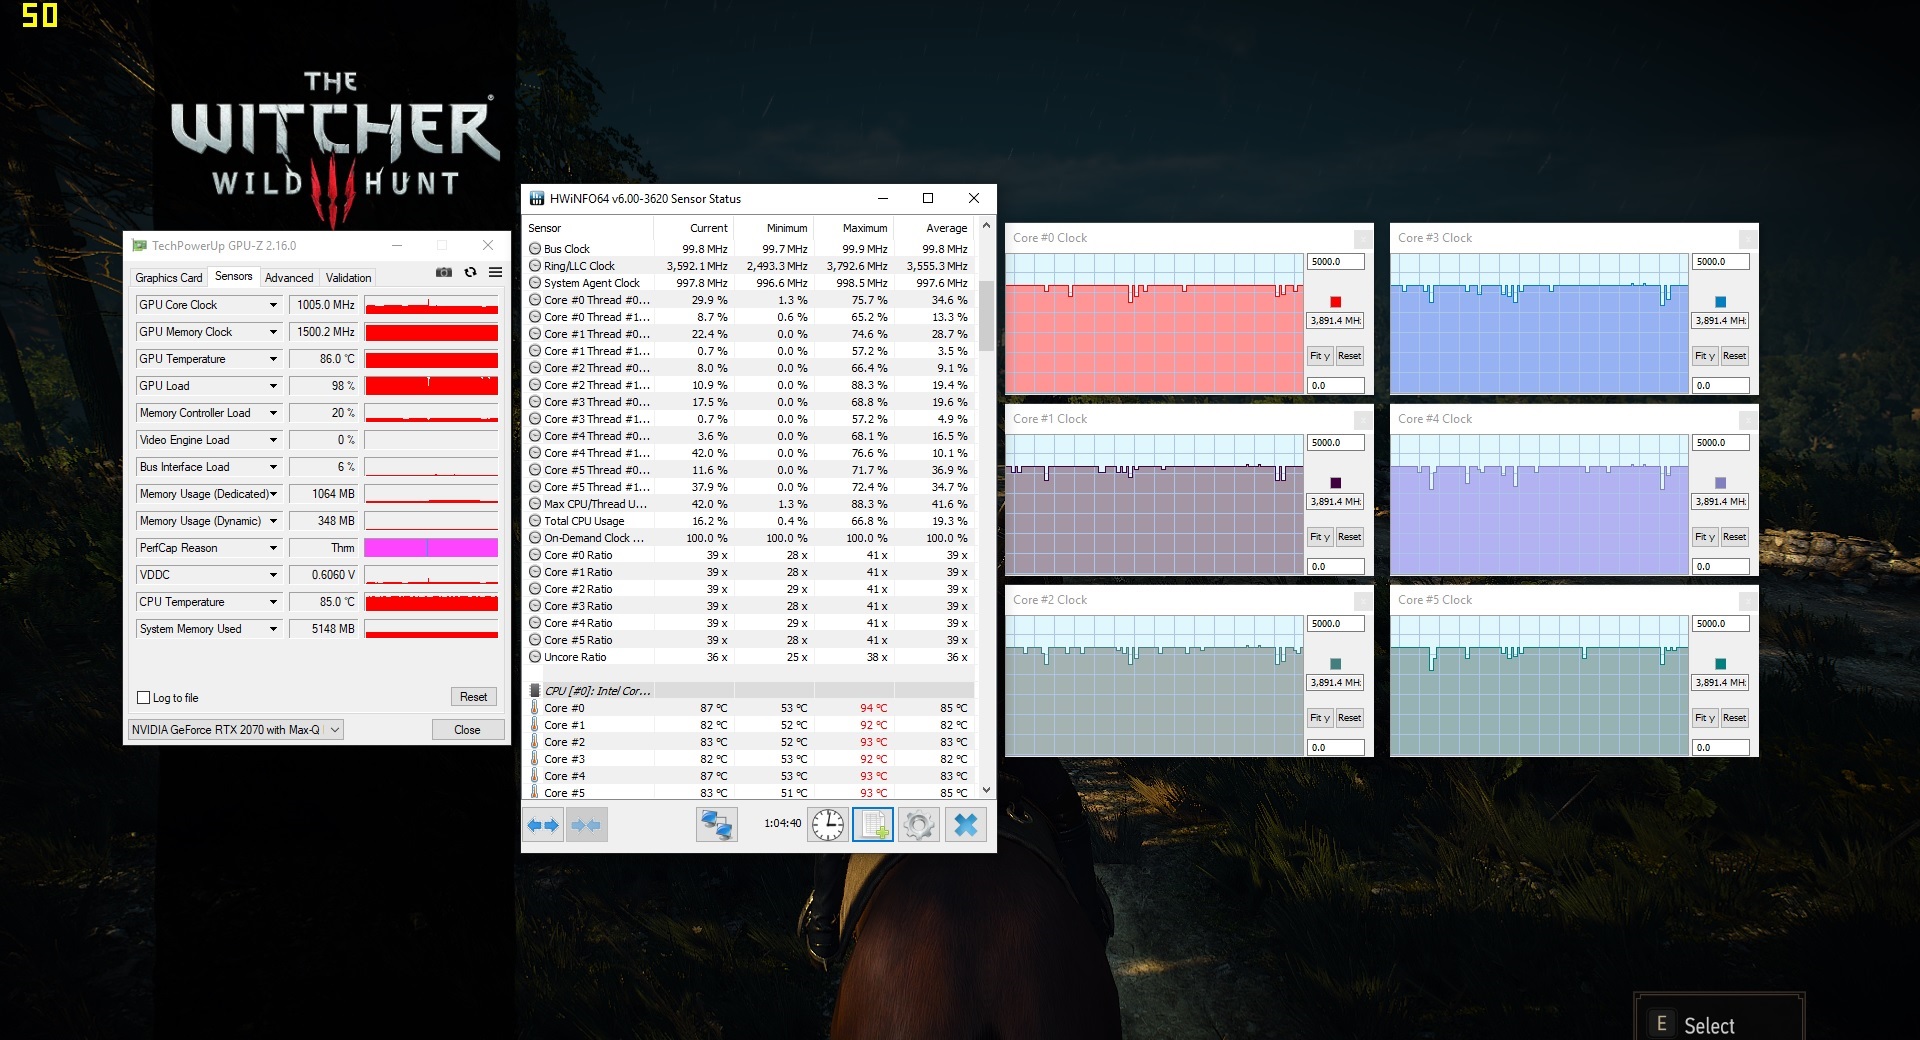
Task: Click CPU [#0] Intel Core section chip icon
Action: tap(535, 691)
